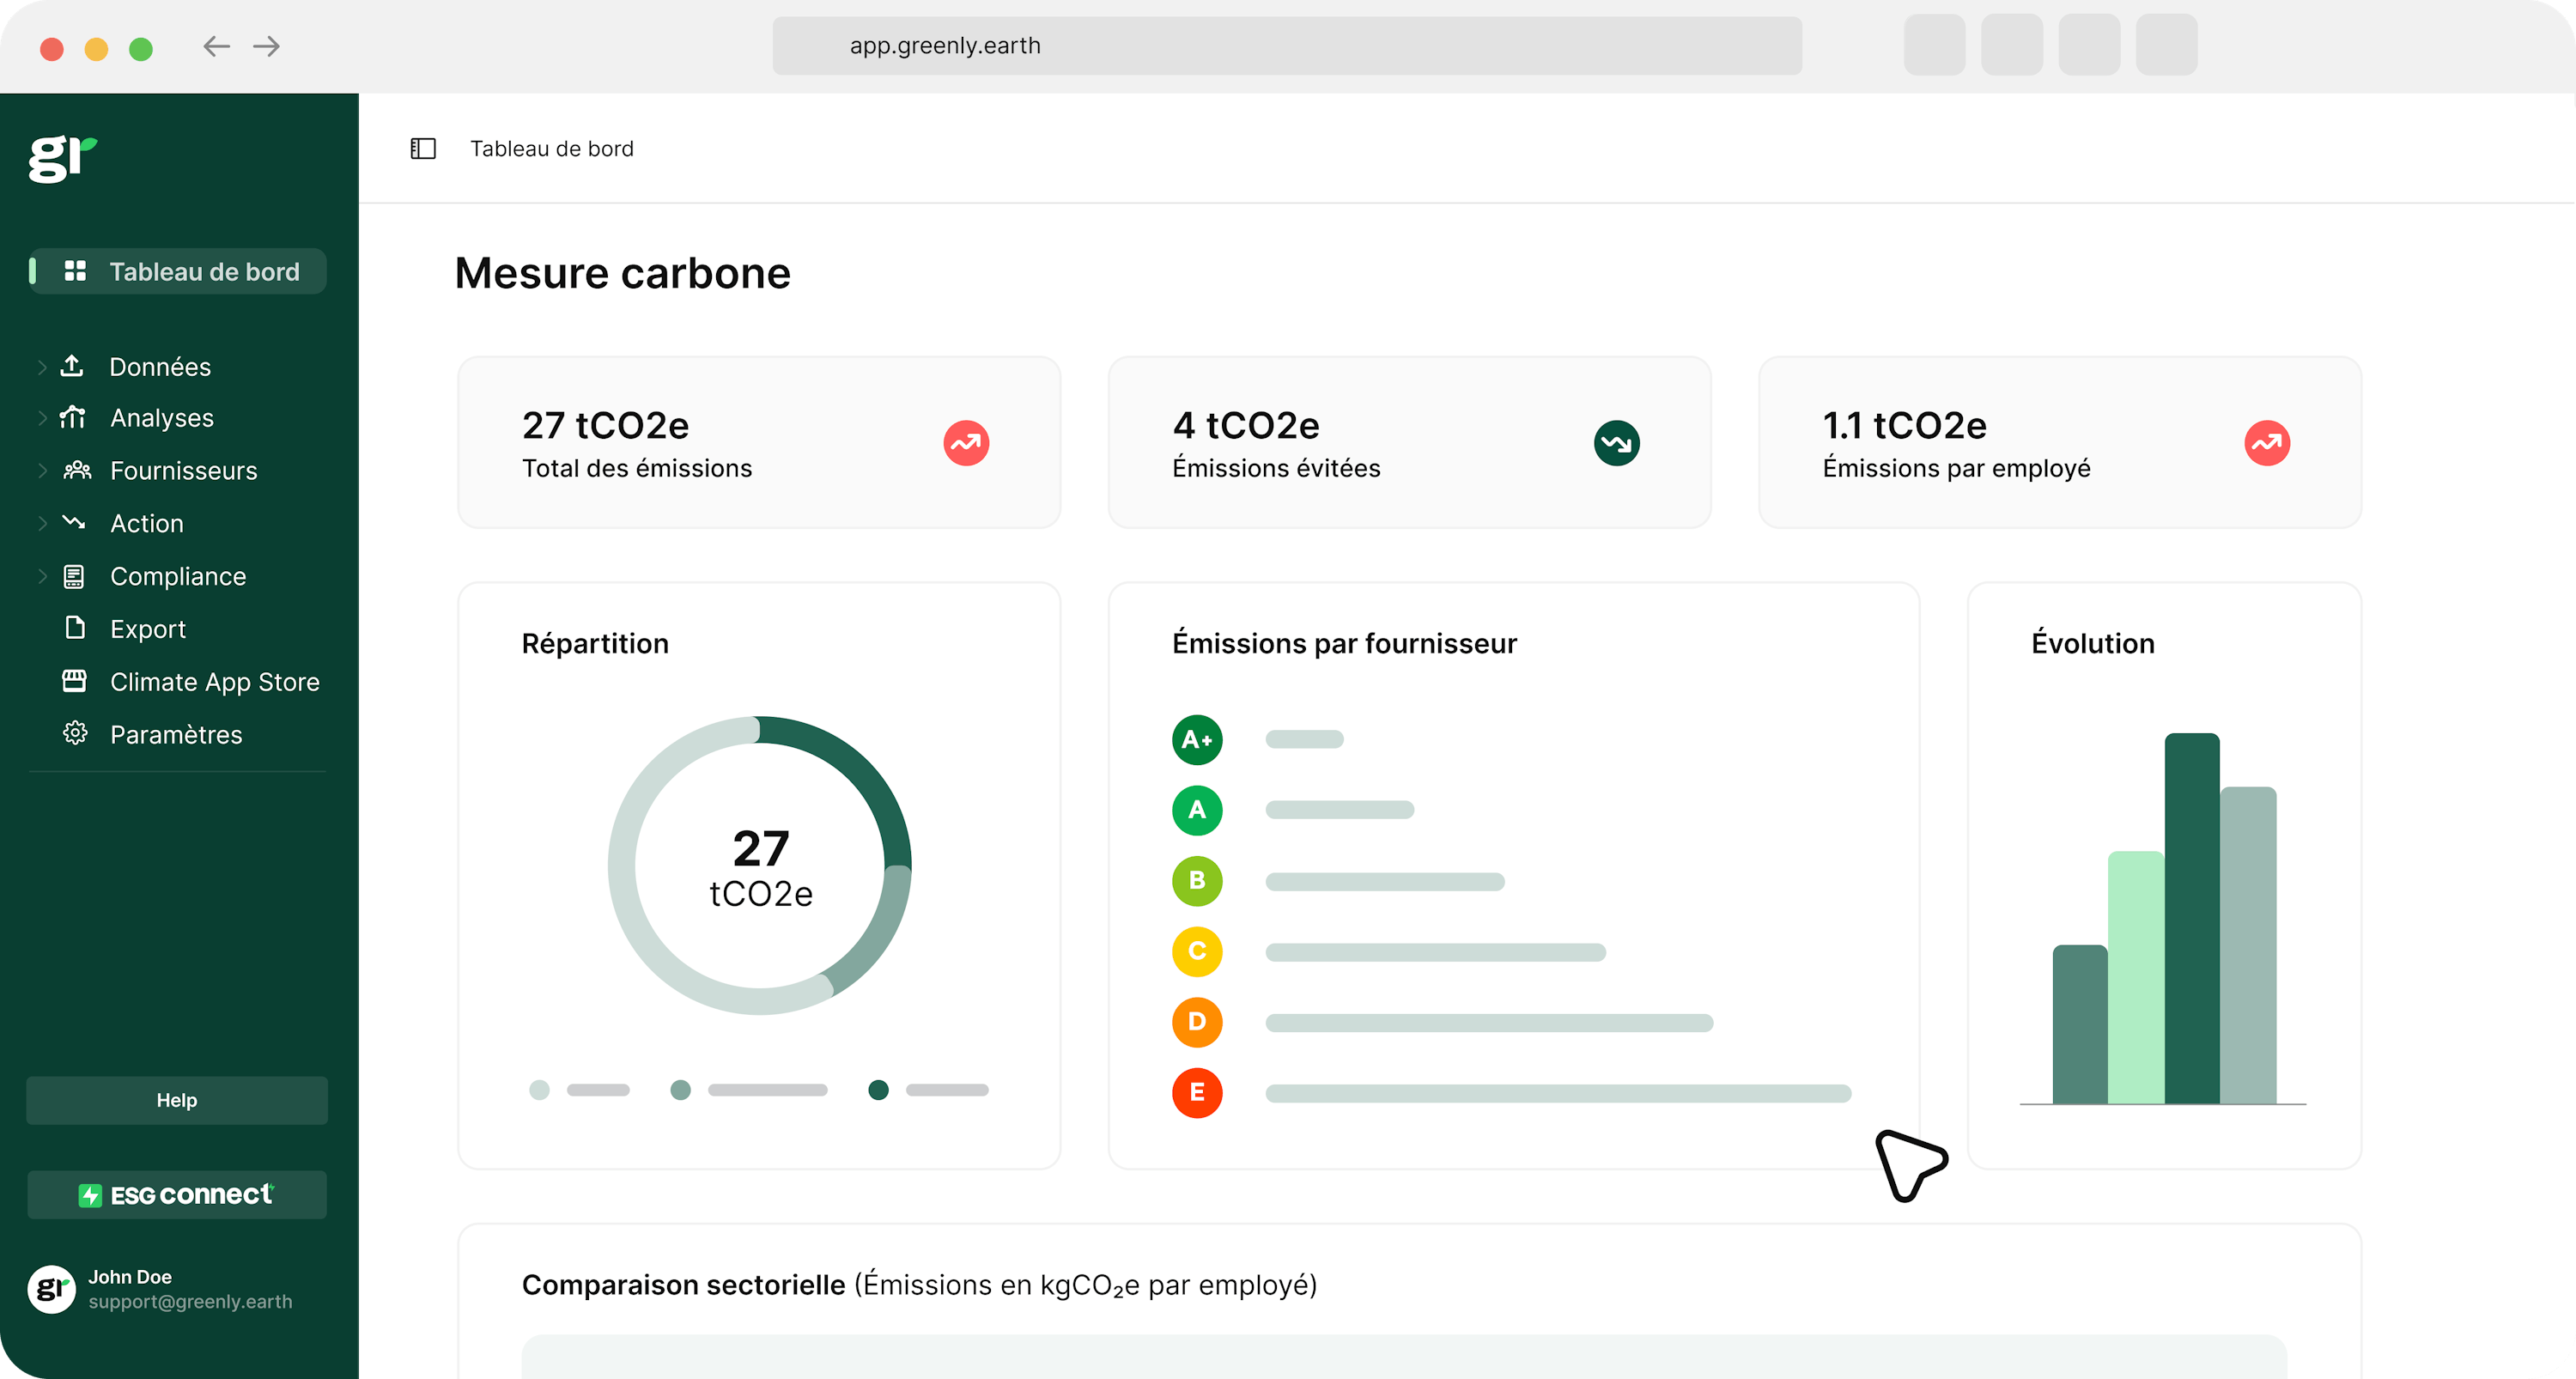This screenshot has height=1379, width=2576.
Task: Click the Climate App Store icon
Action: pos(76,682)
